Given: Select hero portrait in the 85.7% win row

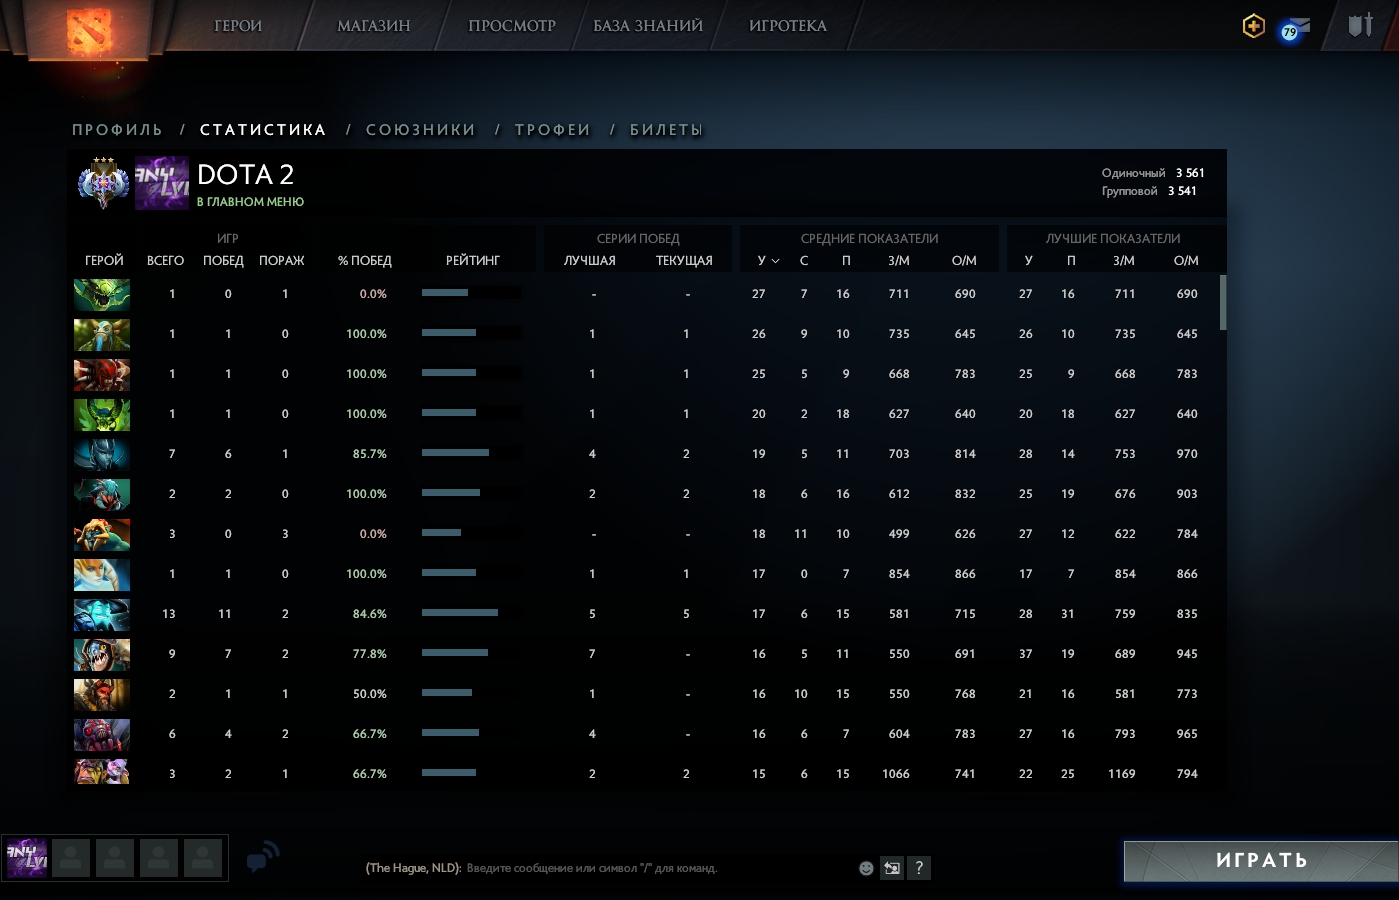Looking at the screenshot, I should click(x=102, y=454).
